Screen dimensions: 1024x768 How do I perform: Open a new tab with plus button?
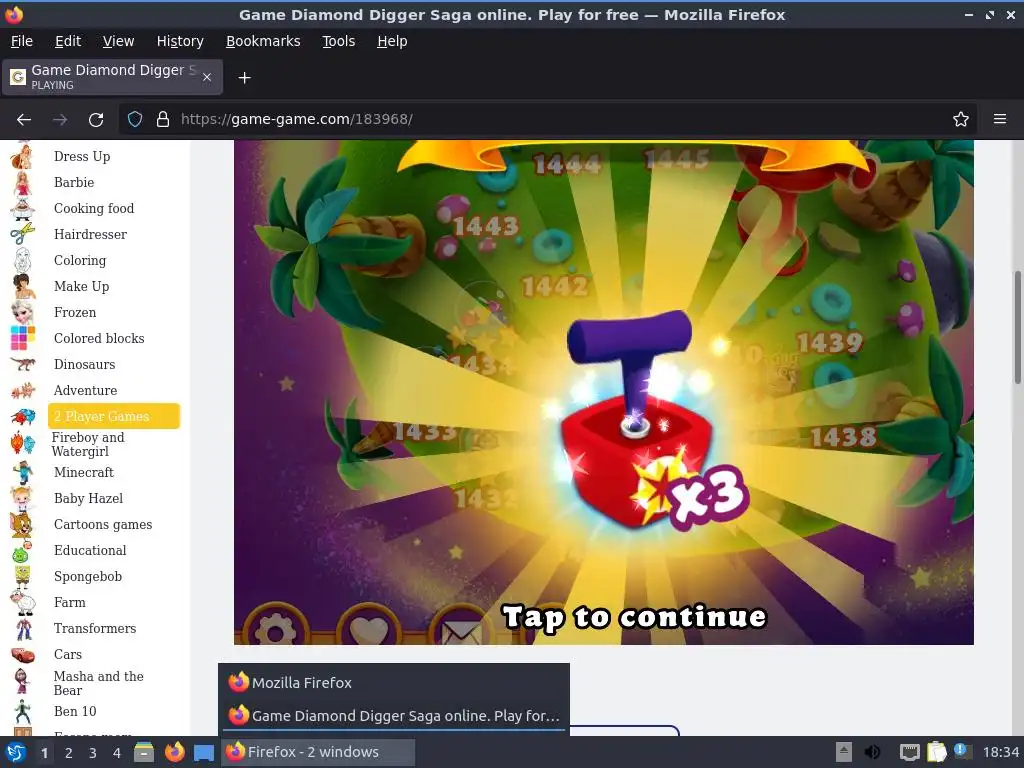coord(244,78)
